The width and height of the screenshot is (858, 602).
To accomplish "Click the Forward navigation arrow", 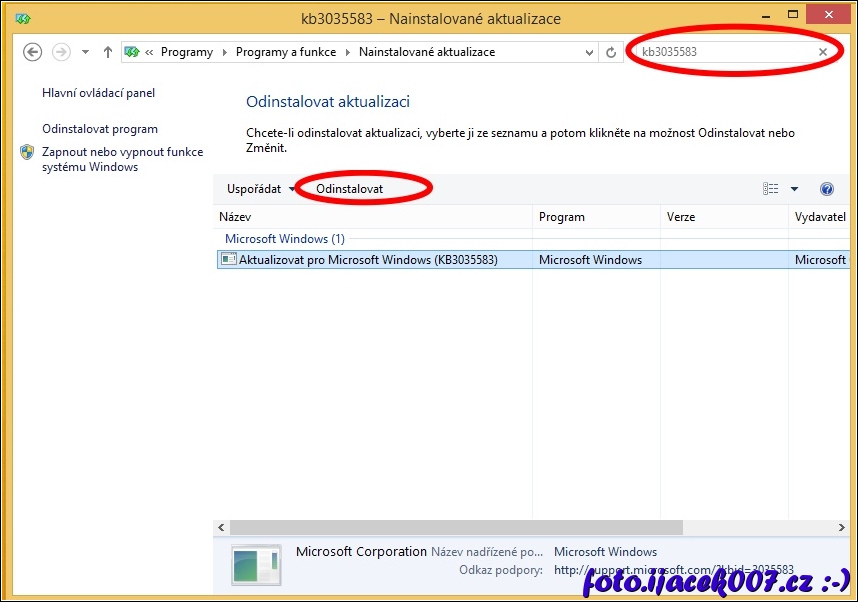I will click(x=61, y=52).
